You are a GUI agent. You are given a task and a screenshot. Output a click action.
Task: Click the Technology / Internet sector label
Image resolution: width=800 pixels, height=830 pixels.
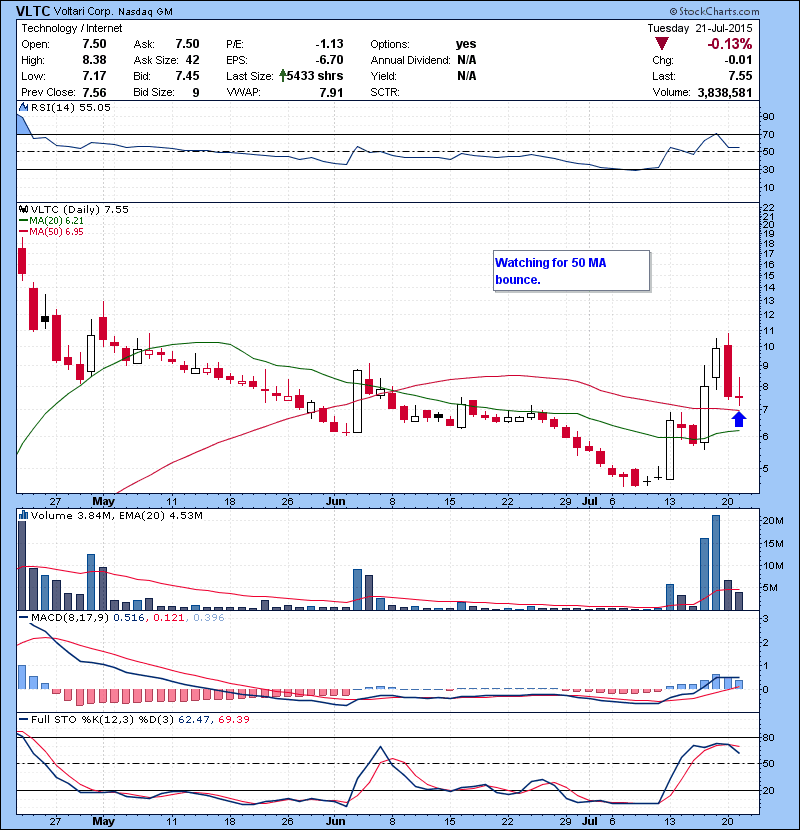(x=71, y=28)
